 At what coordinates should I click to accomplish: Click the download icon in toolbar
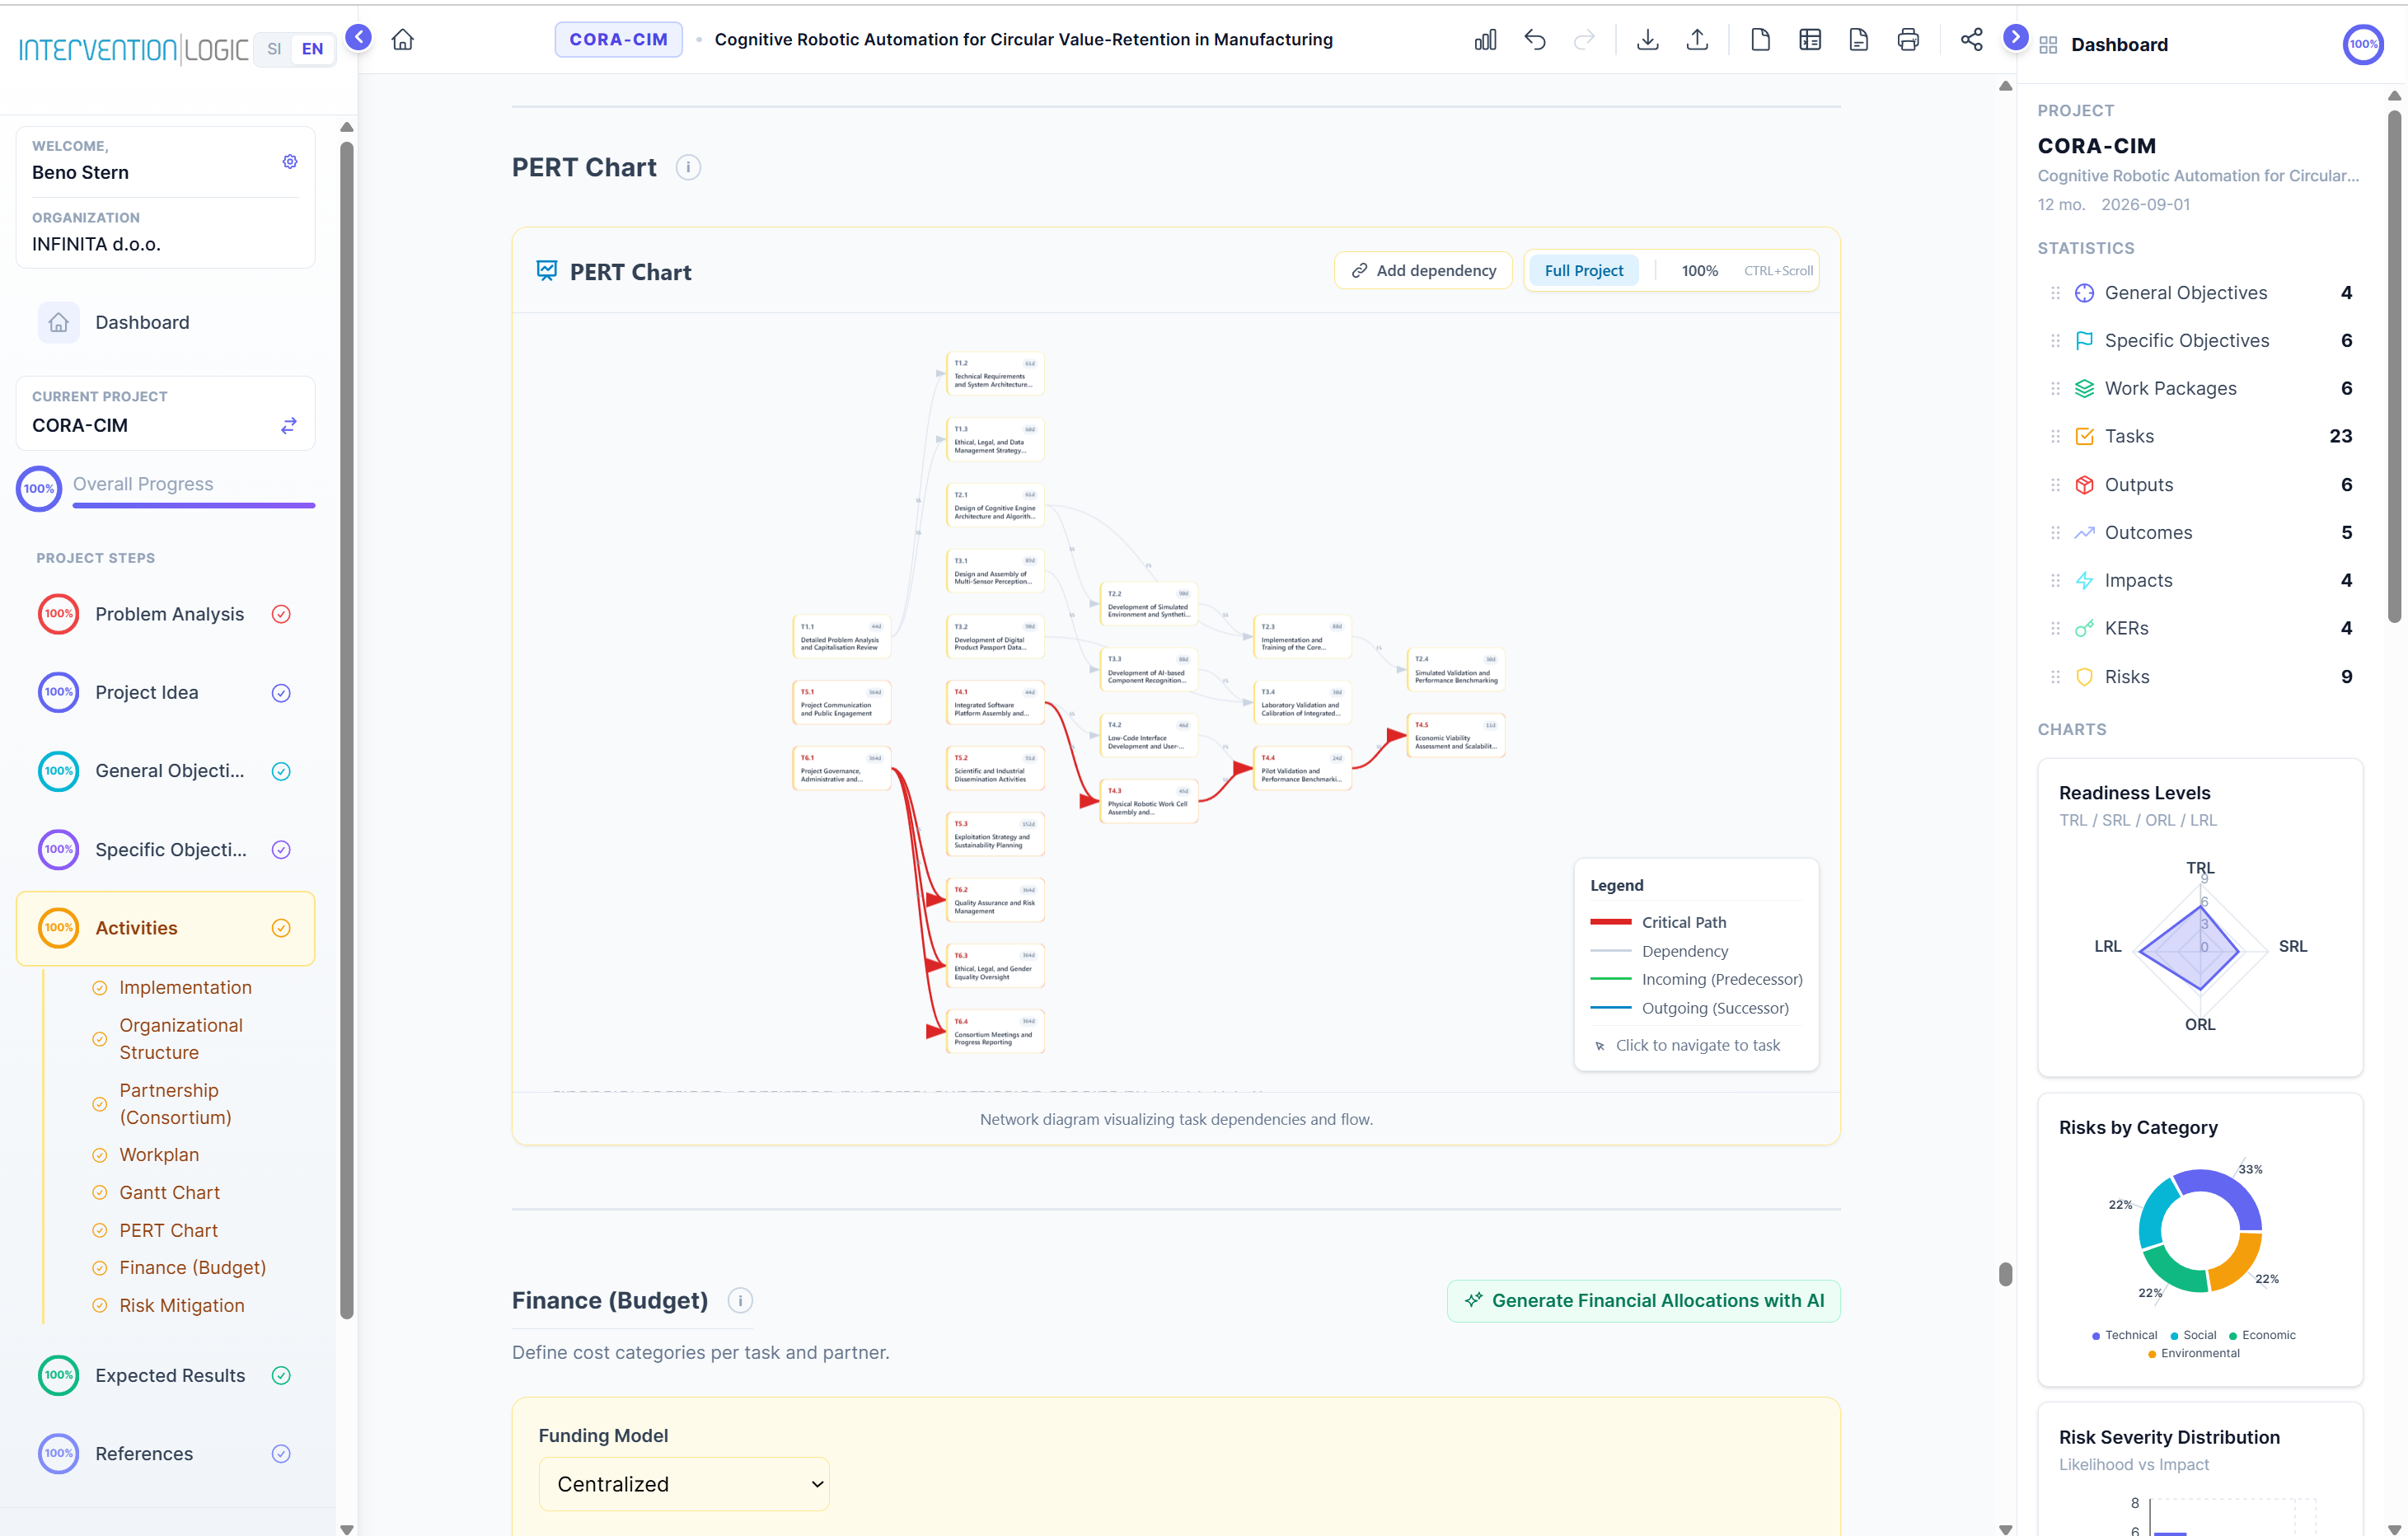pyautogui.click(x=1647, y=40)
